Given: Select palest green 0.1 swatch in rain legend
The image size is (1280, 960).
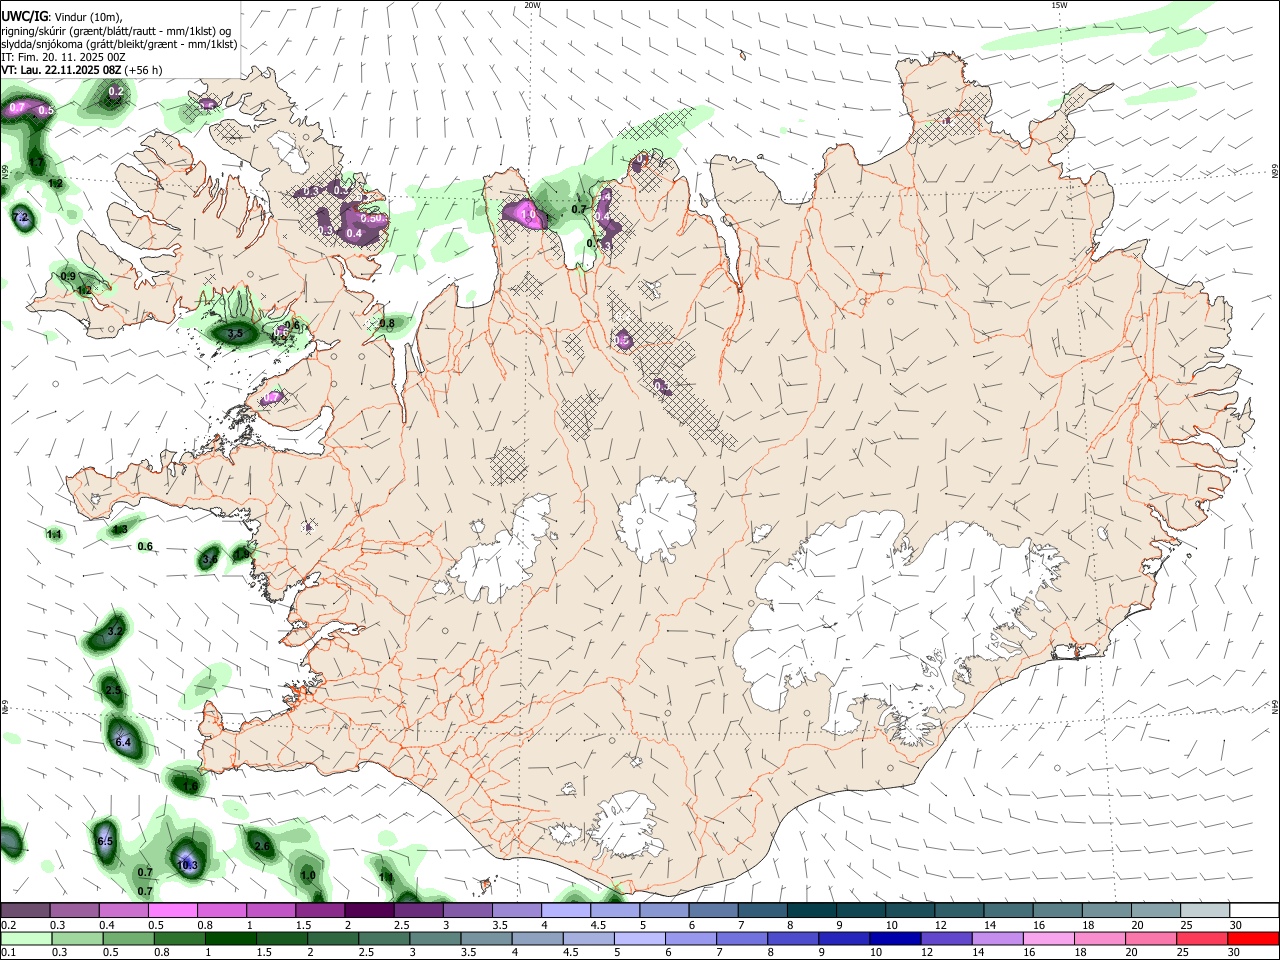Looking at the screenshot, I should point(26,939).
